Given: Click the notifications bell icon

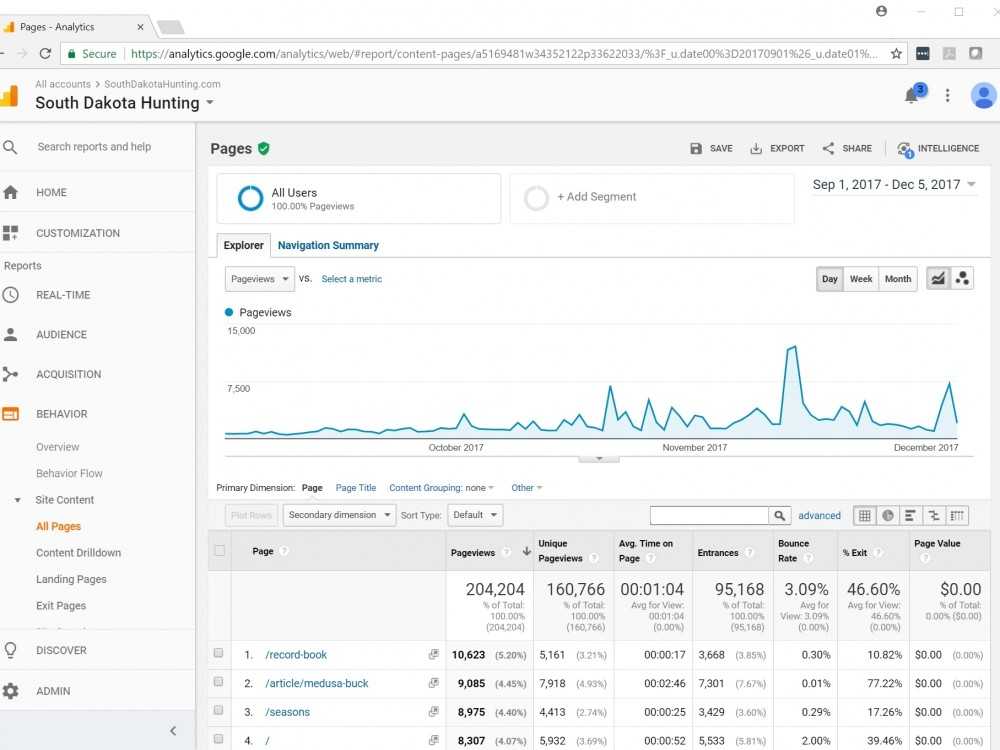Looking at the screenshot, I should 911,95.
